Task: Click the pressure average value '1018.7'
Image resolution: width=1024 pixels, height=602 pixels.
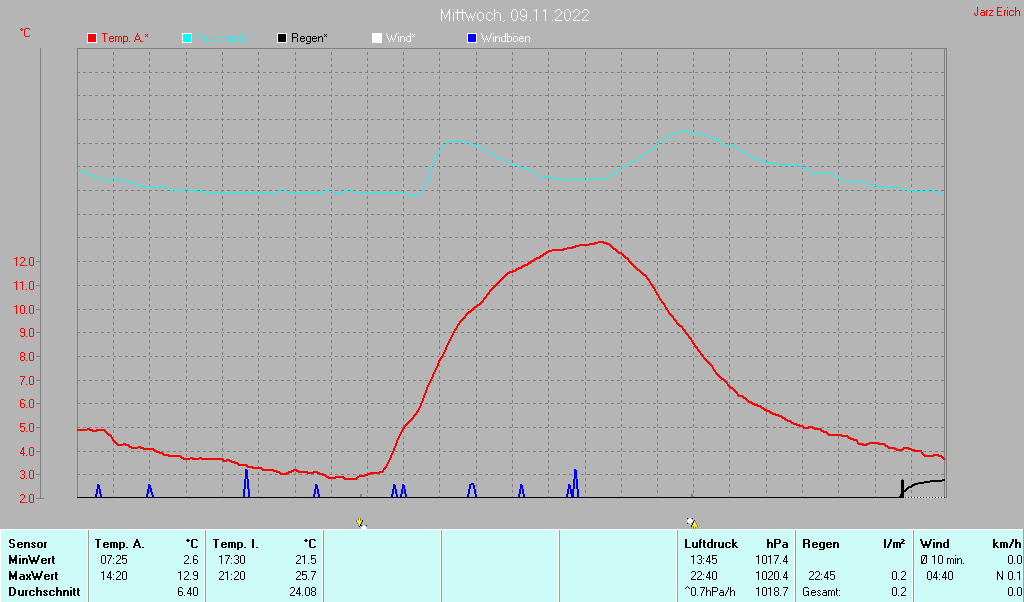Action: pos(772,592)
